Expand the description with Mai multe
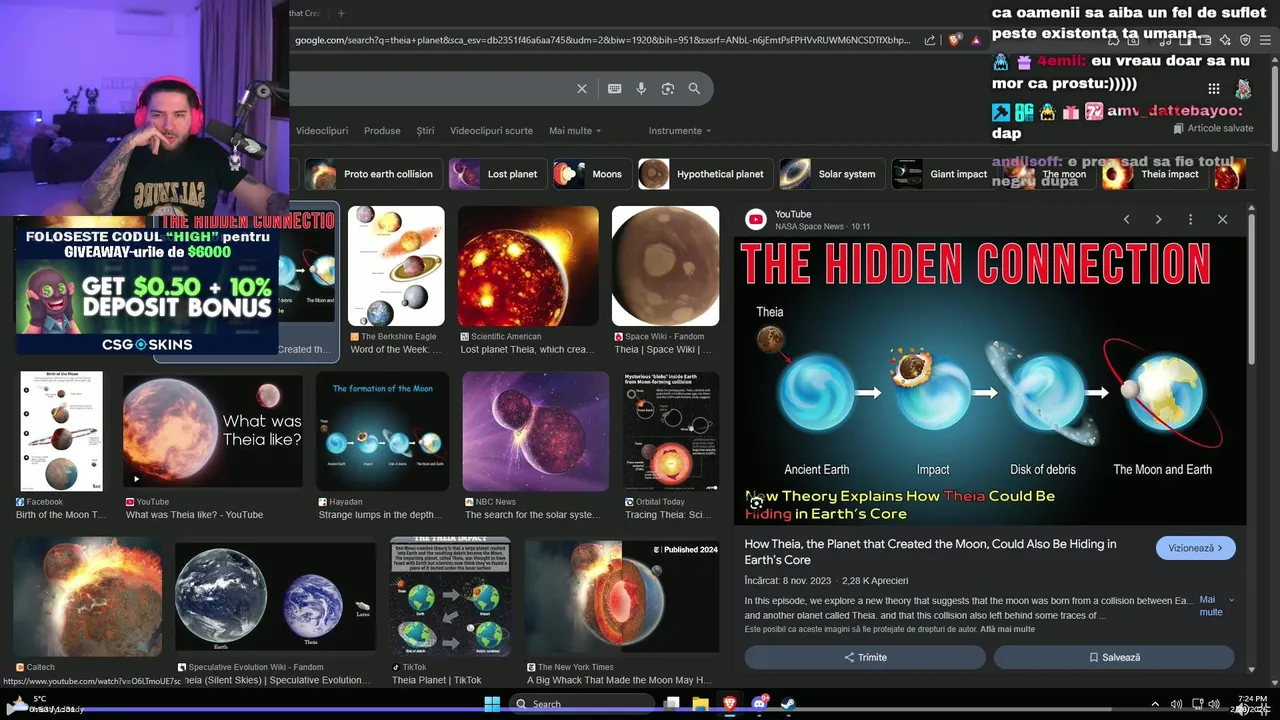 tap(1216, 606)
